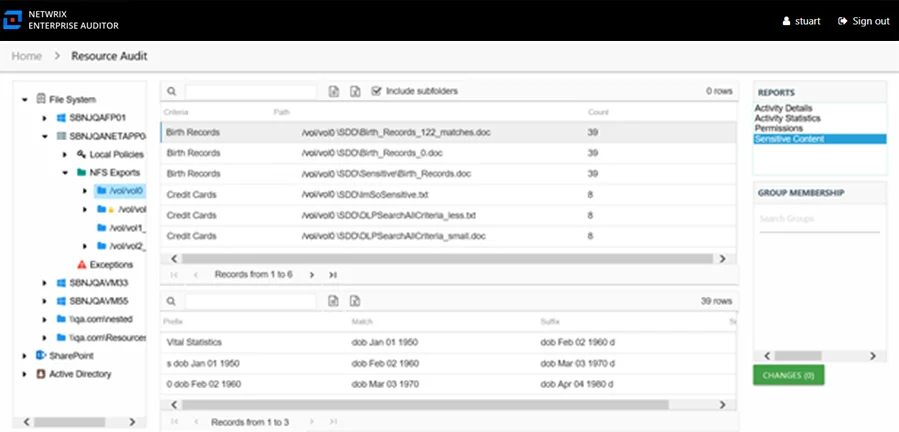Expand the Local Policies node

[x=65, y=155]
